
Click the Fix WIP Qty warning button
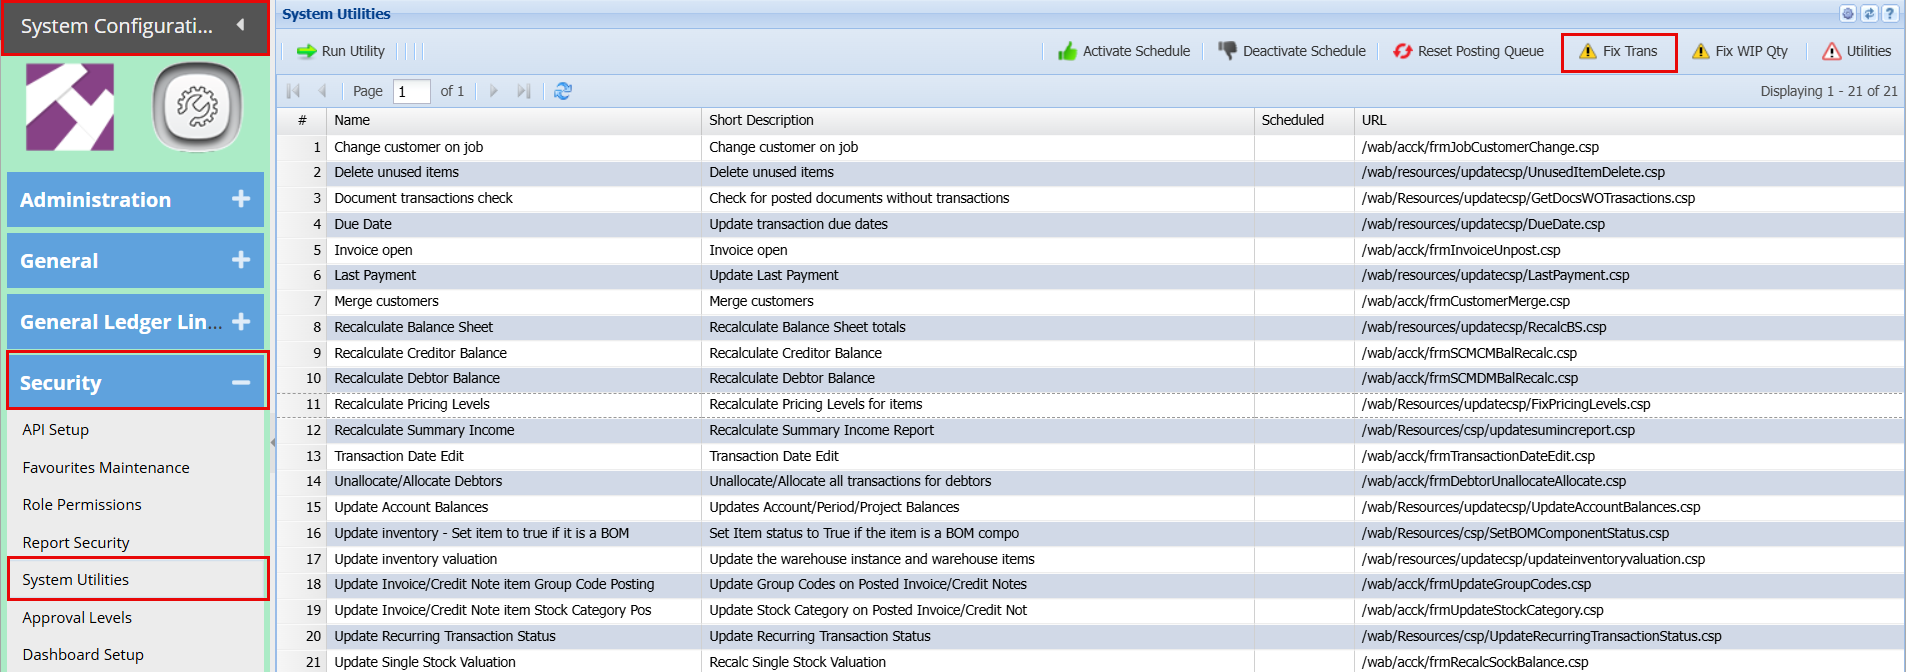click(x=1740, y=51)
